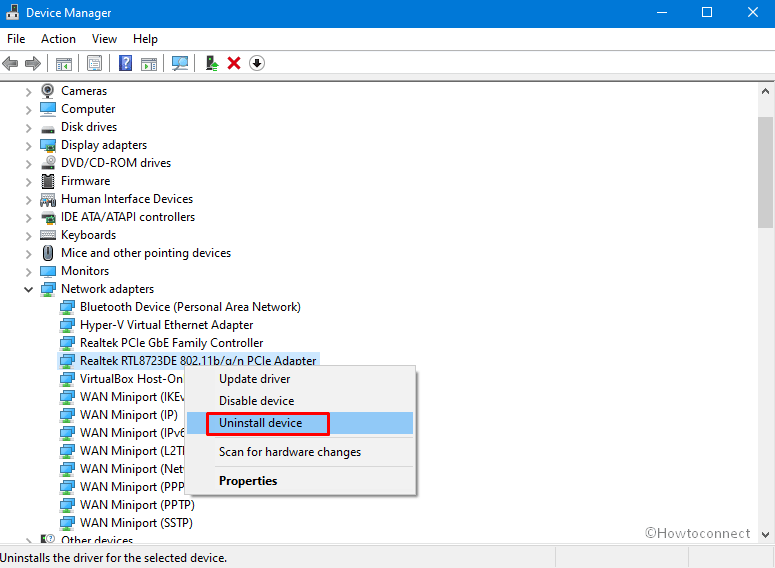The image size is (775, 568).
Task: Click the Network adapters category icon
Action: click(48, 289)
